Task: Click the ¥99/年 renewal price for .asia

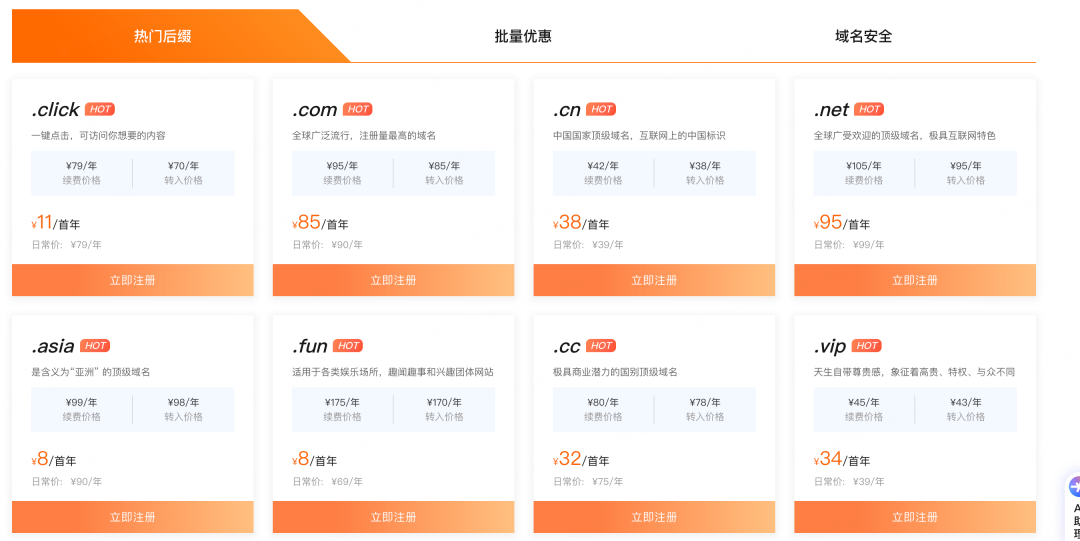Action: 81,402
